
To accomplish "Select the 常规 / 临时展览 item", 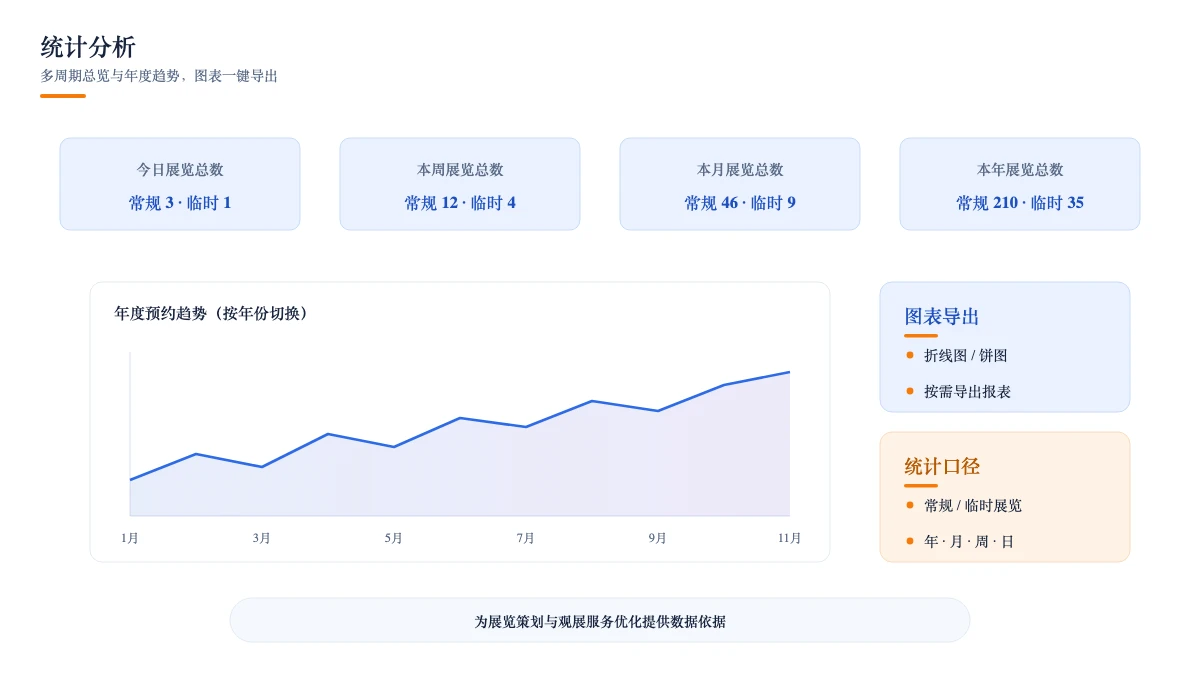I will coord(973,505).
